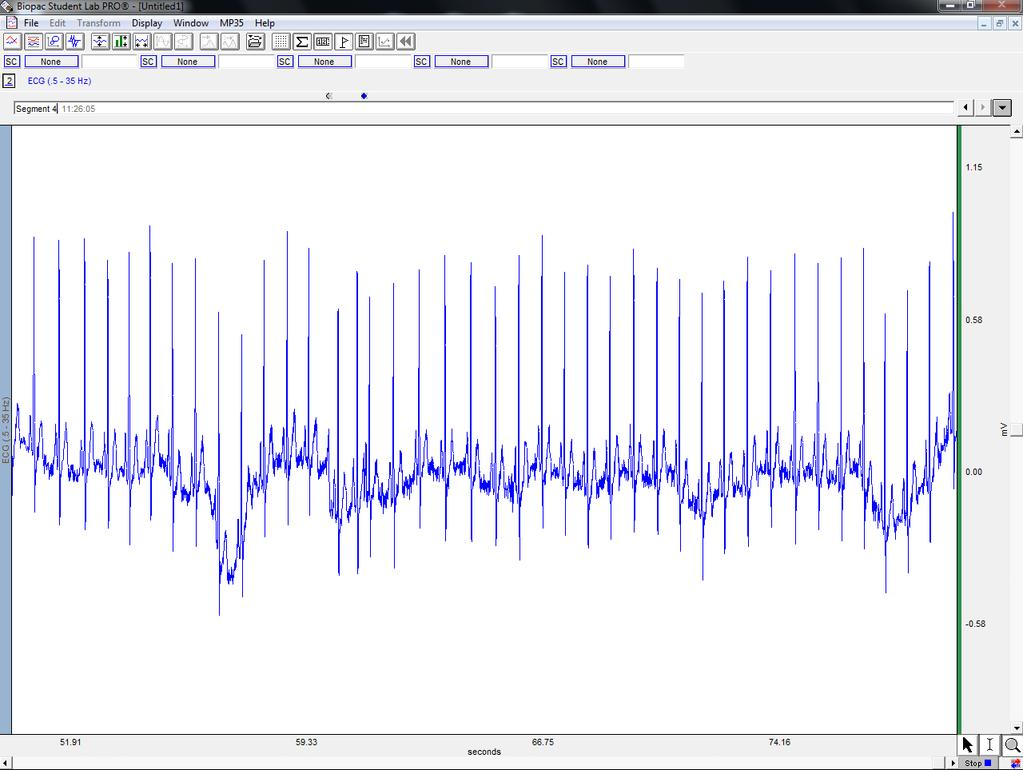
Task: Click the sigma measurements icon
Action: pyautogui.click(x=301, y=42)
